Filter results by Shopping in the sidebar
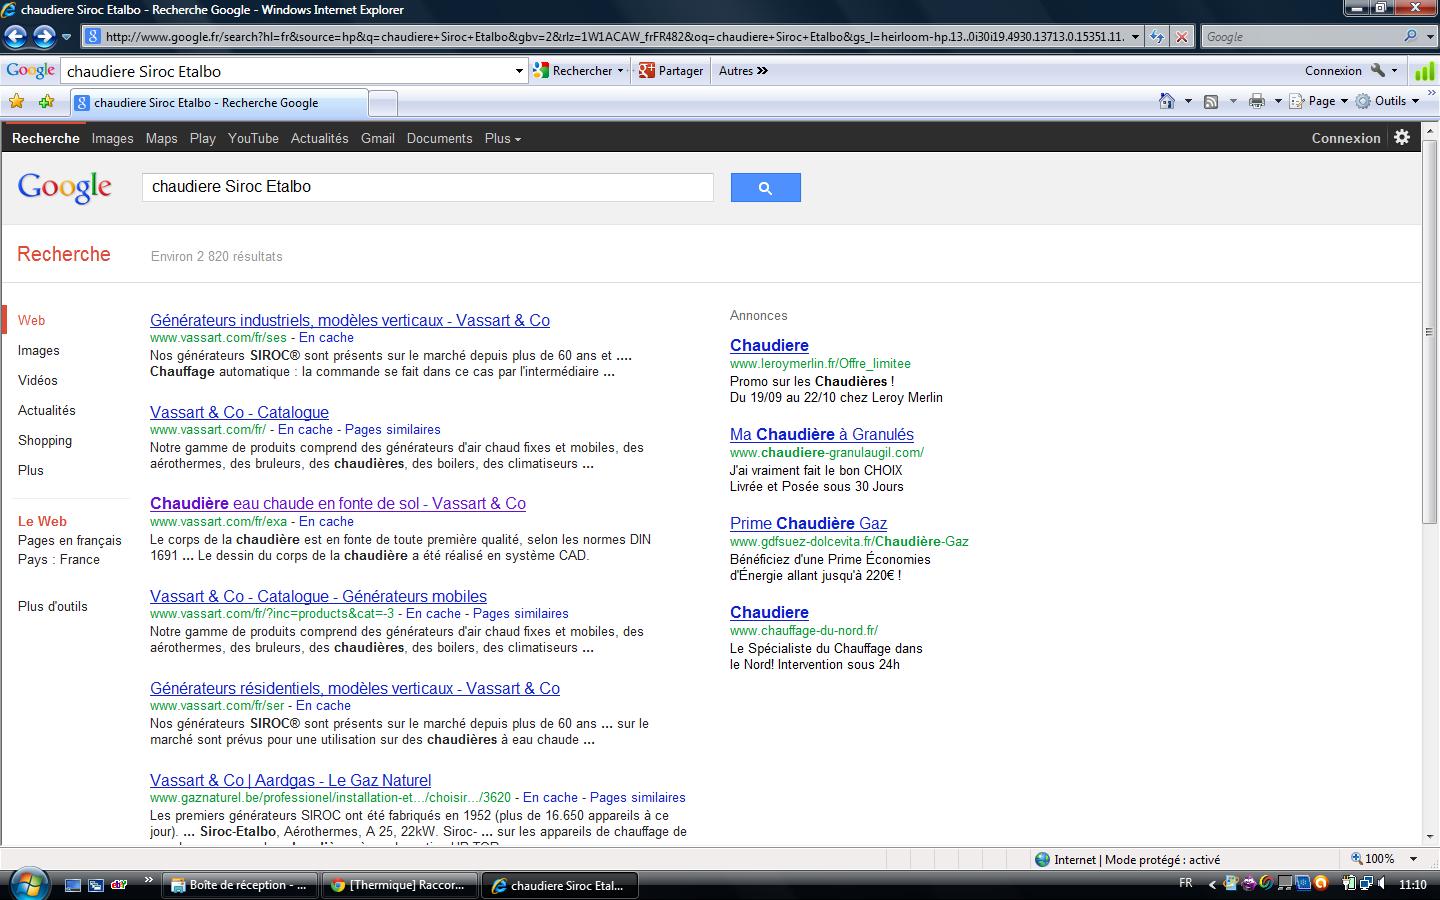 45,440
